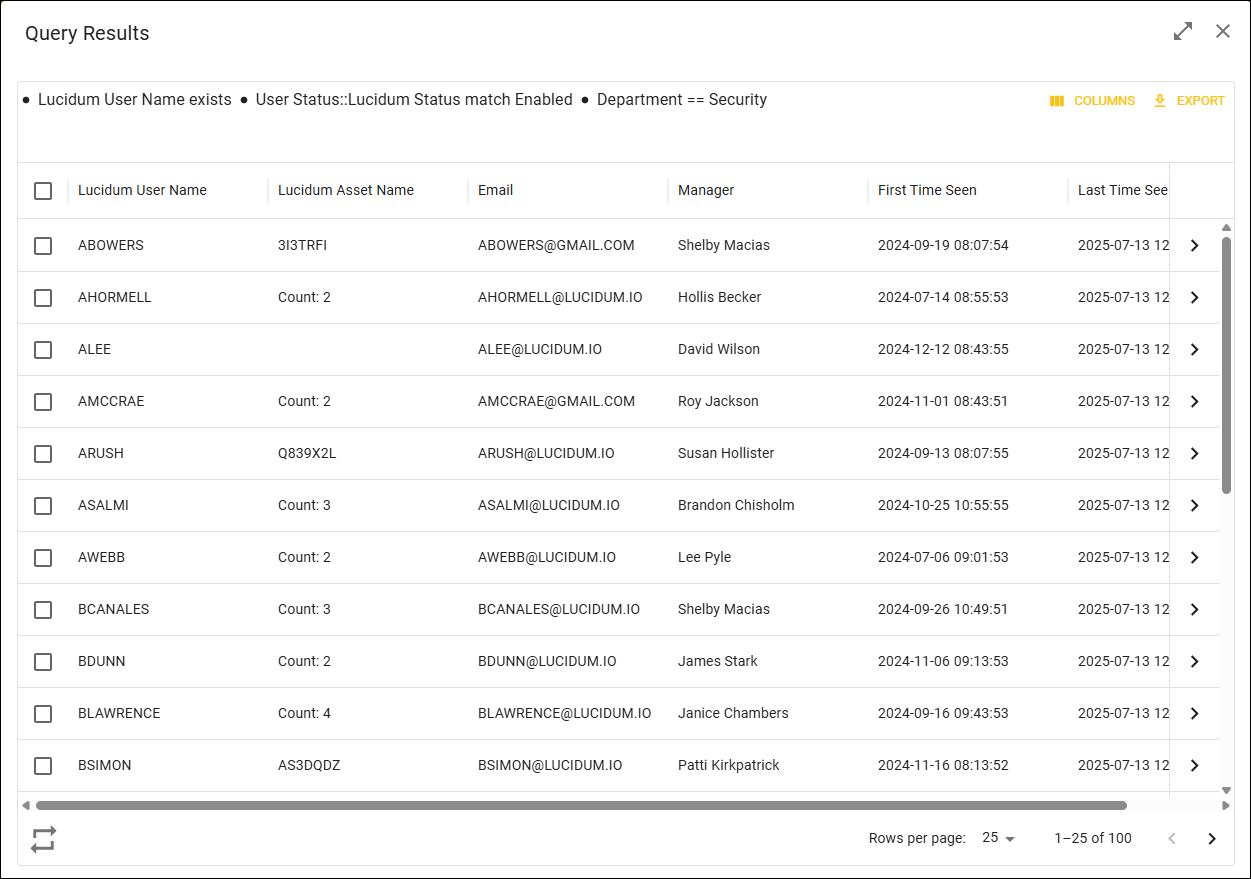
Task: Click first seen 2024-07-06 09:01:53
Action: coord(943,557)
